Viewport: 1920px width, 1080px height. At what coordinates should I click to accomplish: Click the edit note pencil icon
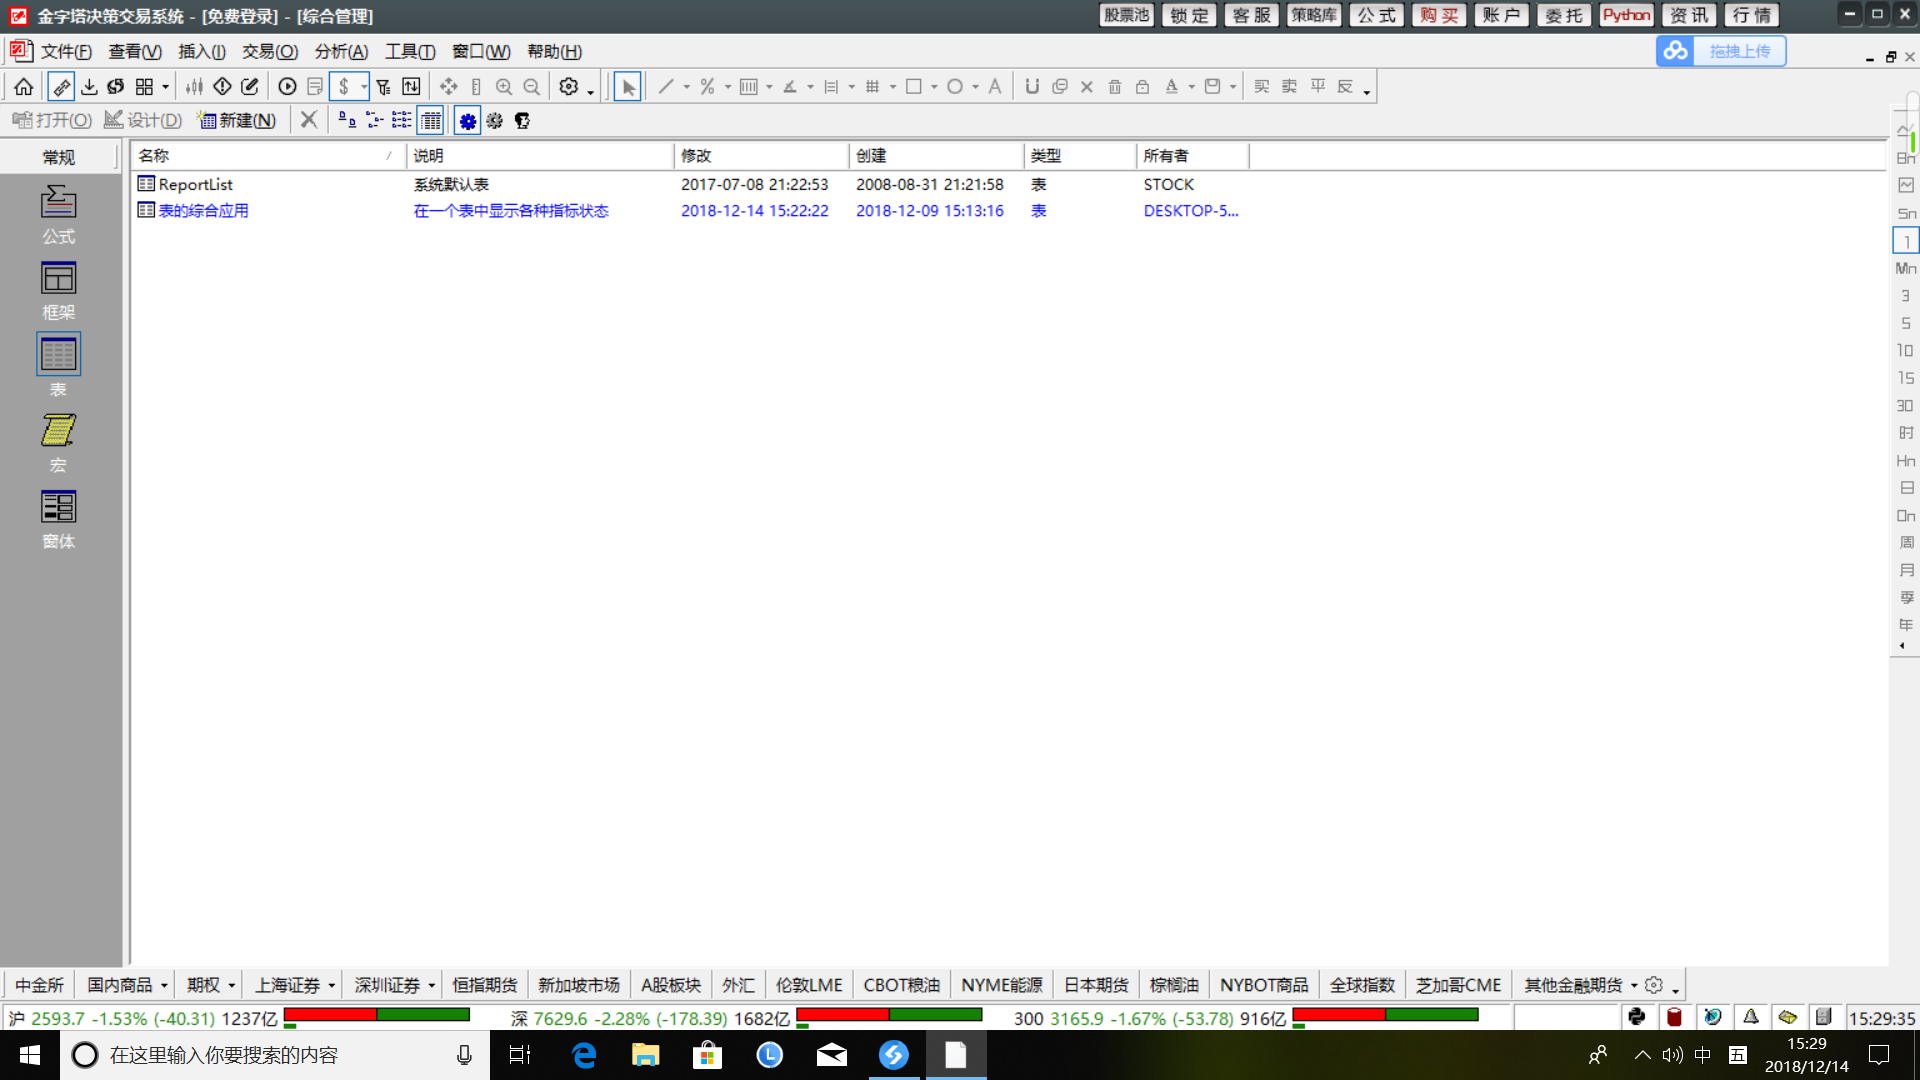tap(250, 87)
